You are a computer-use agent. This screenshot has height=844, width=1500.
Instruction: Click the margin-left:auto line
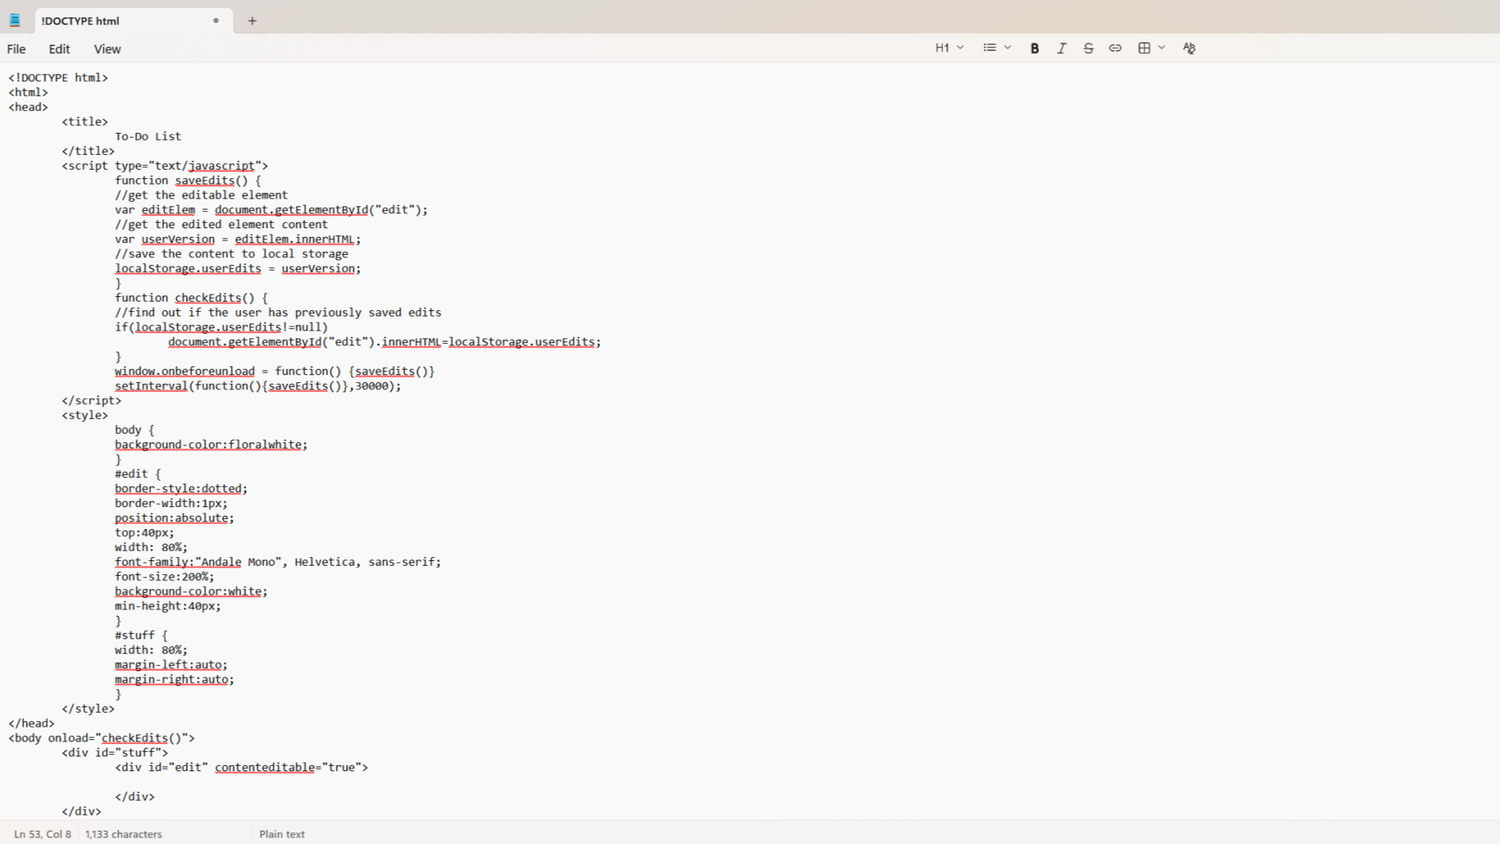click(x=171, y=665)
